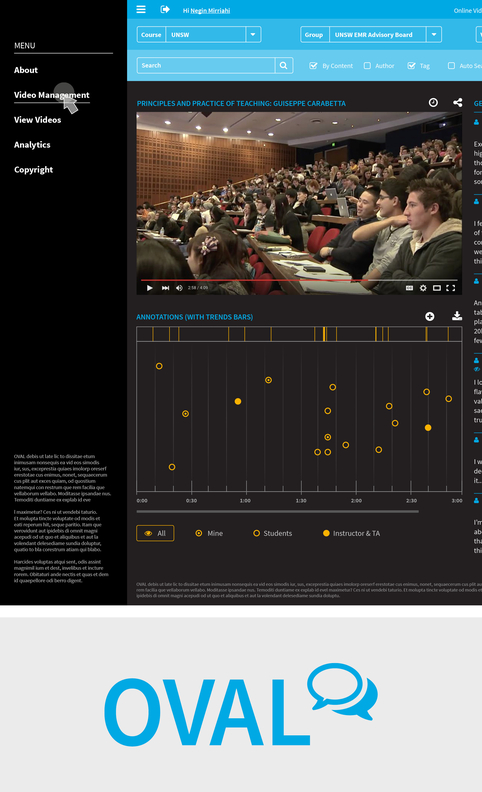Click the All annotations filter button

tap(155, 533)
